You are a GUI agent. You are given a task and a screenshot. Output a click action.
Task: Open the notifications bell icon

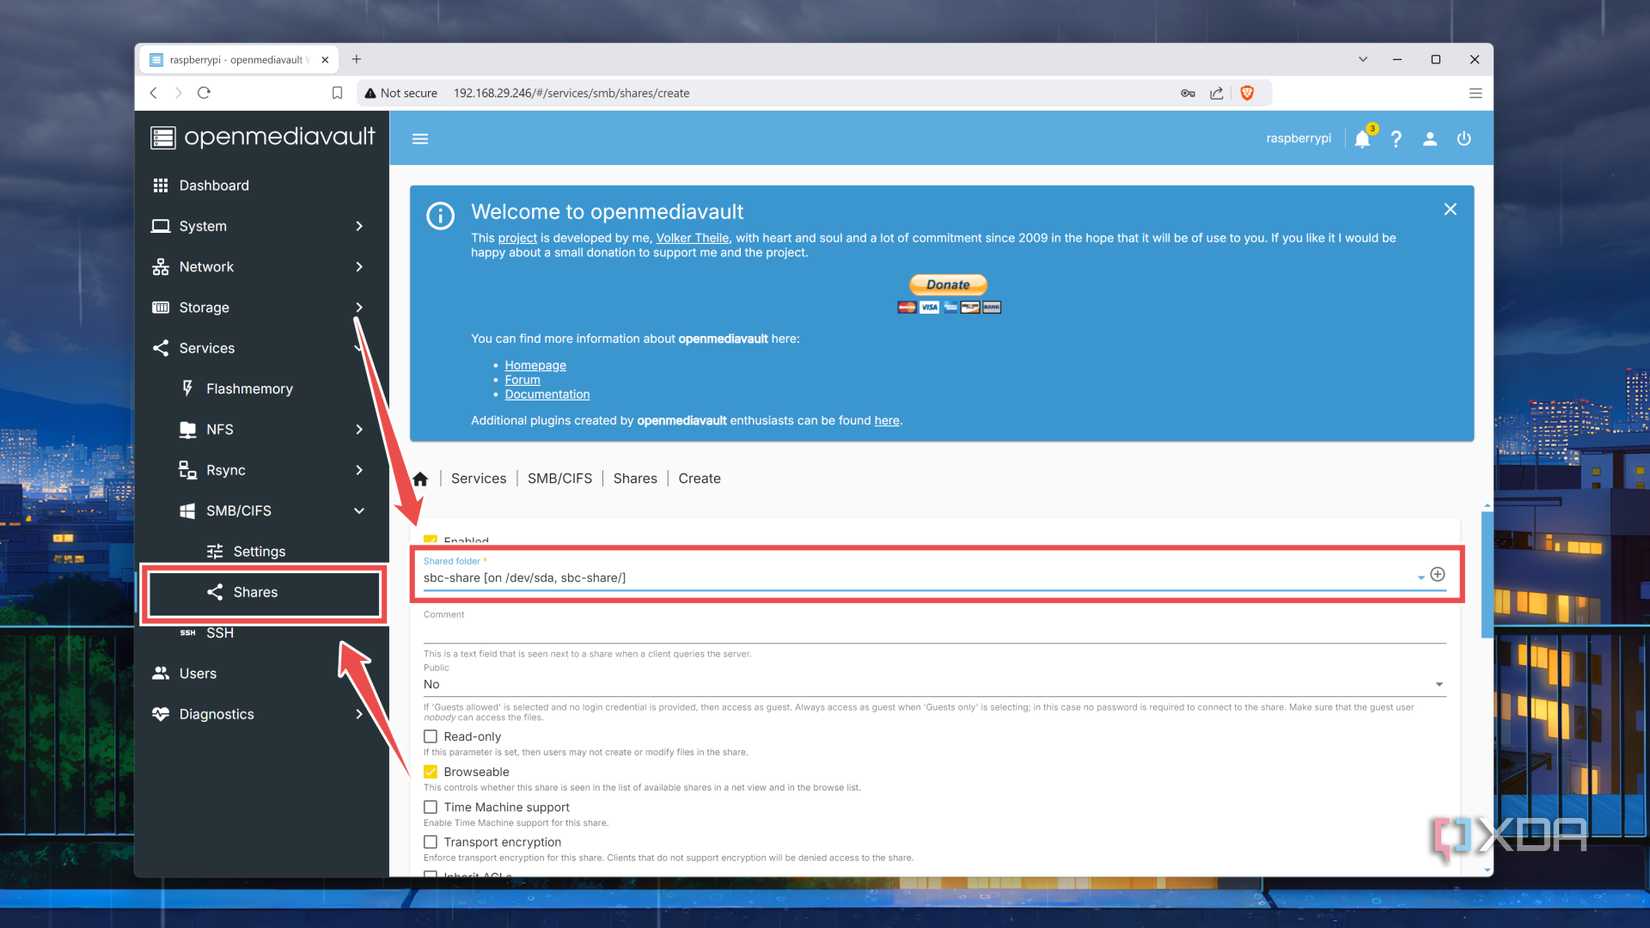(1362, 139)
